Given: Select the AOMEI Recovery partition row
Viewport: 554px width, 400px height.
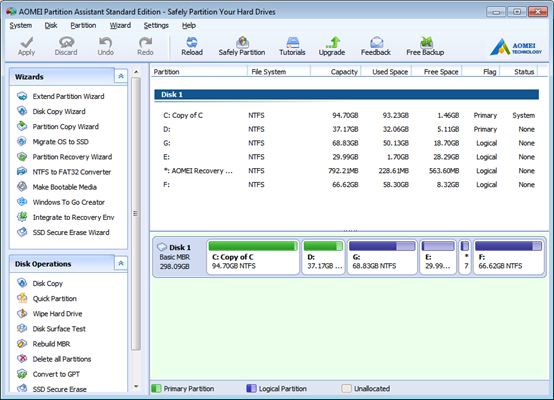Looking at the screenshot, I should tap(346, 171).
